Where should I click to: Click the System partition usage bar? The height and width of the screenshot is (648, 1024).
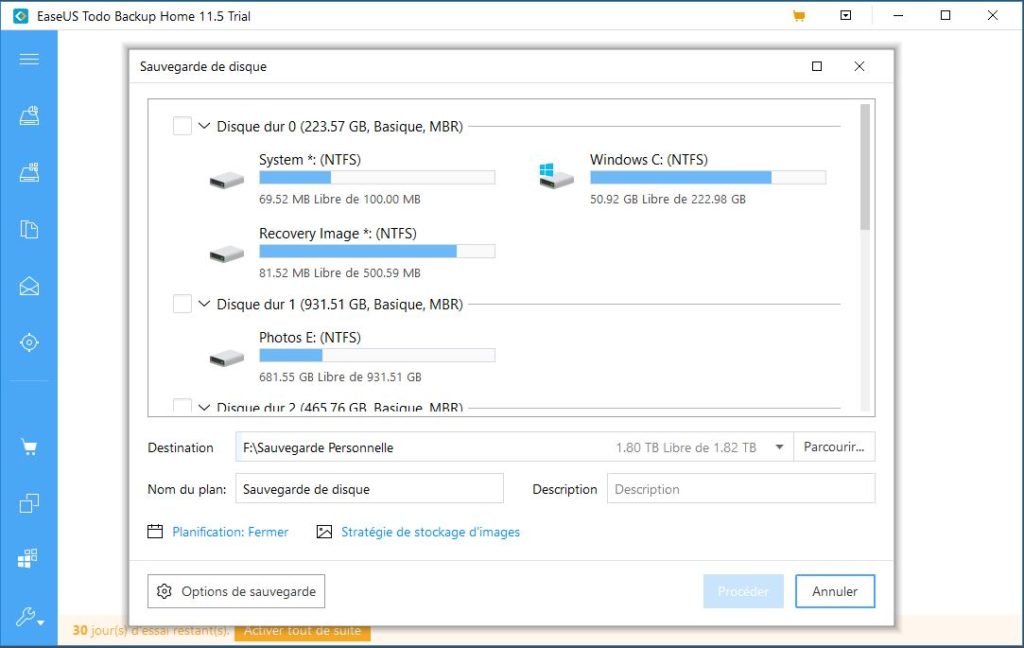(377, 177)
